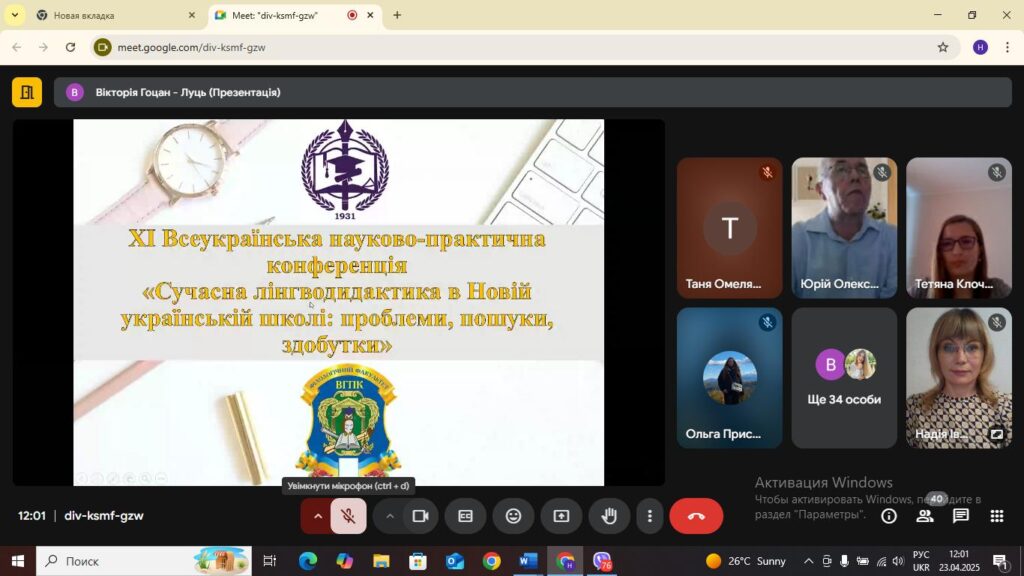Open clock and date 23.04.2025
The width and height of the screenshot is (1024, 576).
tap(959, 561)
